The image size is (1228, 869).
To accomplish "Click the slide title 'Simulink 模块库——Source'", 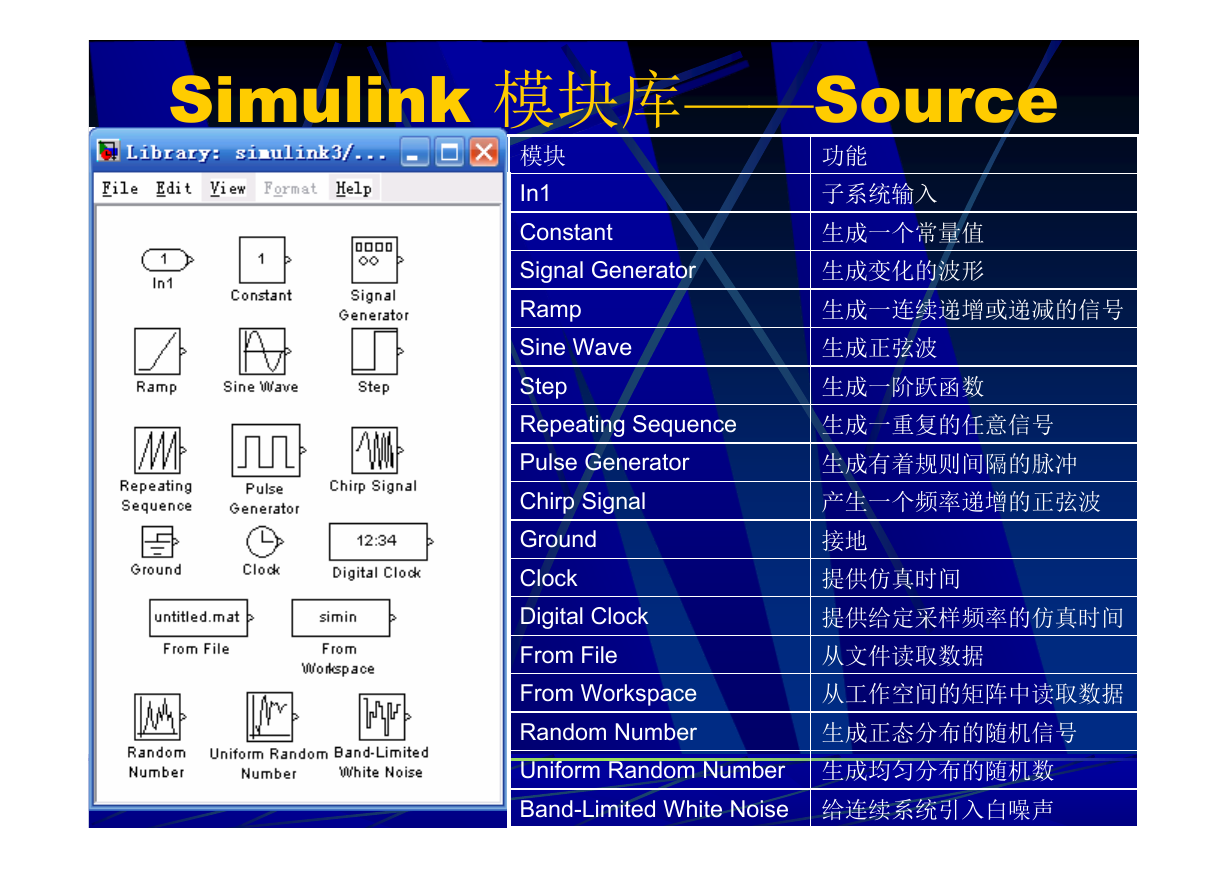I will 613,99.
